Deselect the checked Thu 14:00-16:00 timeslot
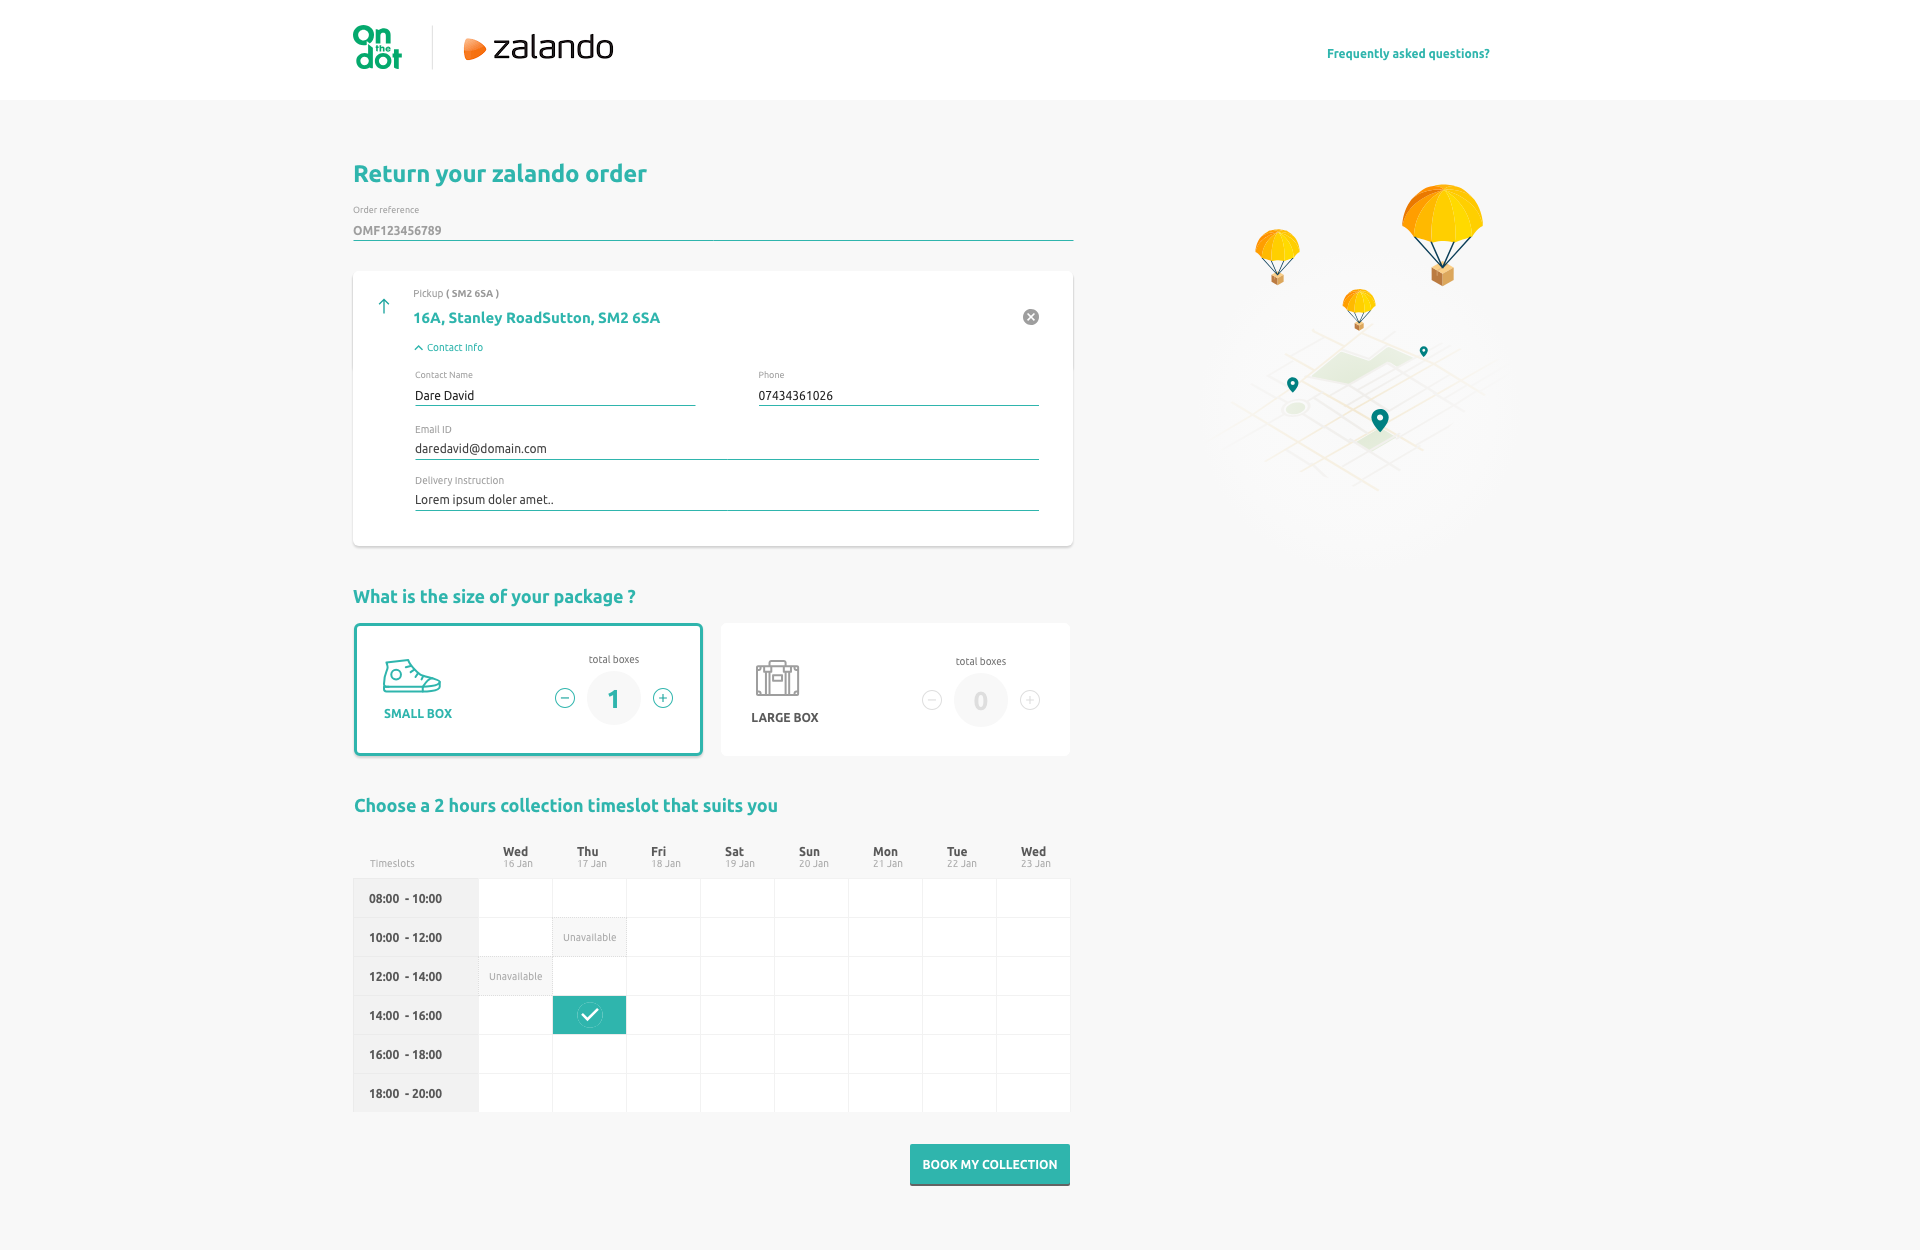Image resolution: width=1920 pixels, height=1250 pixels. coord(590,1015)
